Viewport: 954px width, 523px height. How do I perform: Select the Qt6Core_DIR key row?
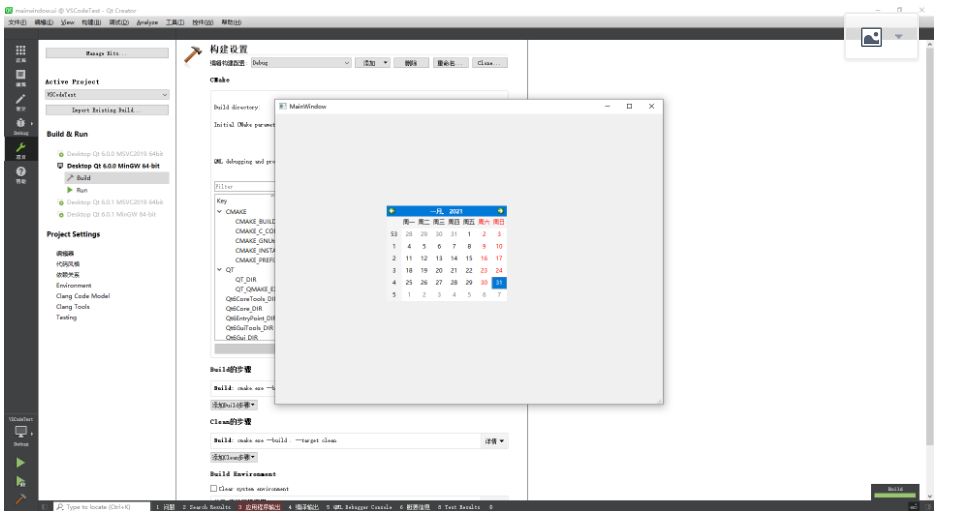pos(244,308)
